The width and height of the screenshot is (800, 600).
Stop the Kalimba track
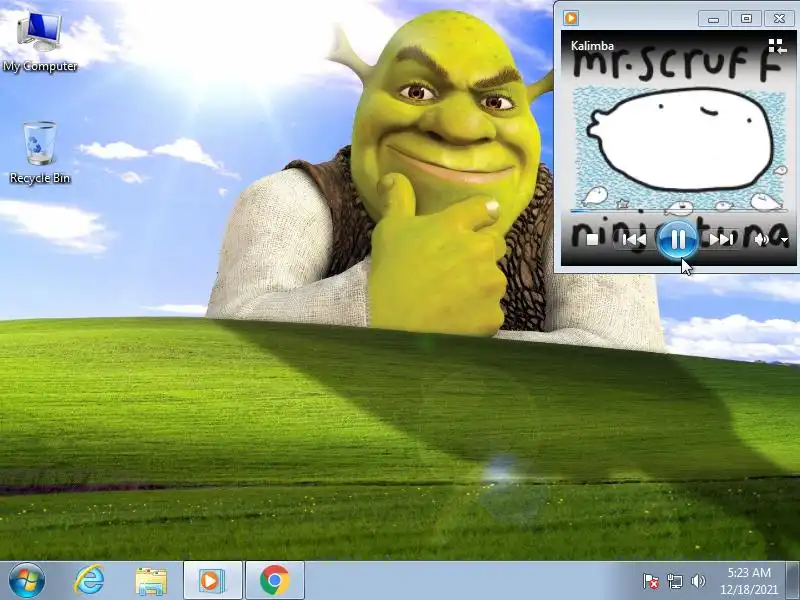click(592, 239)
